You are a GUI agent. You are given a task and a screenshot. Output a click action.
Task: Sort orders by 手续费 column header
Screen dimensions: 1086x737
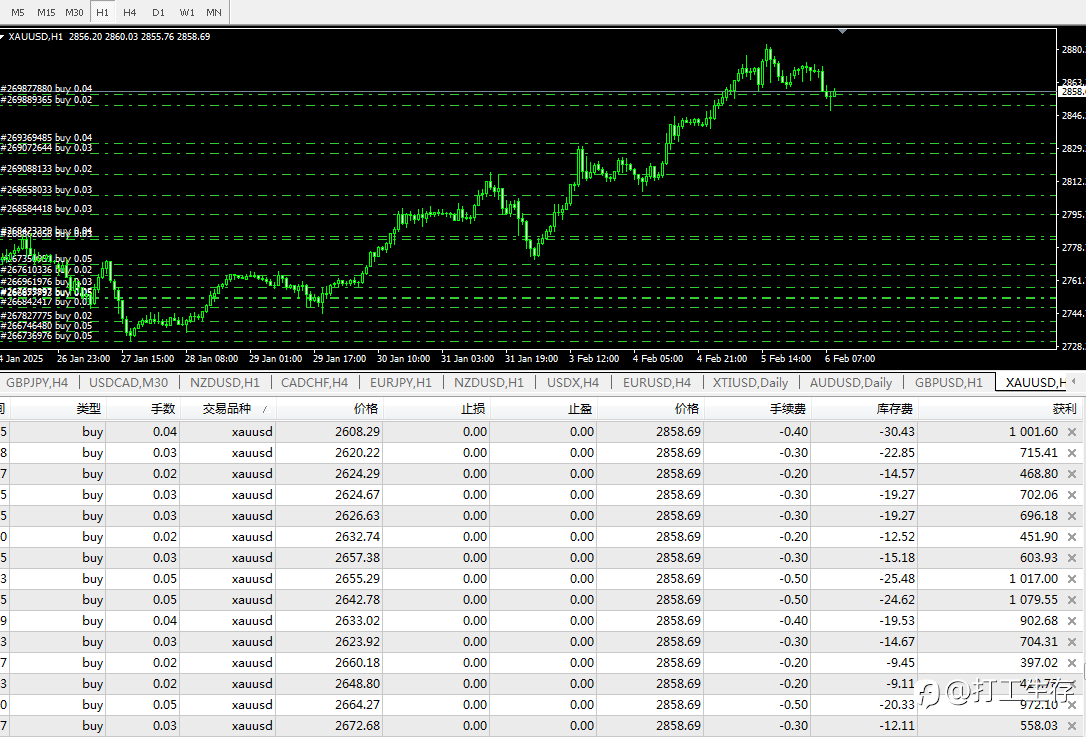click(x=787, y=409)
